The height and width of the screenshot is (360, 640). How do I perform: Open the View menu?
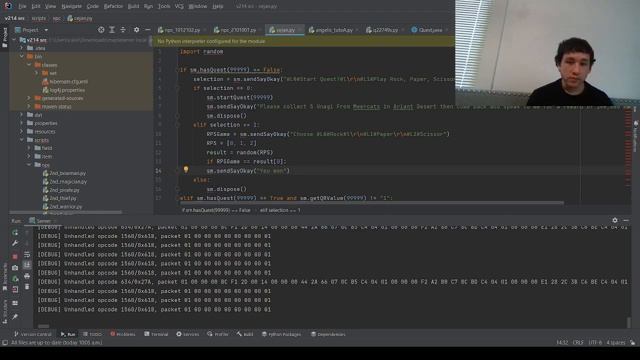(x=51, y=7)
